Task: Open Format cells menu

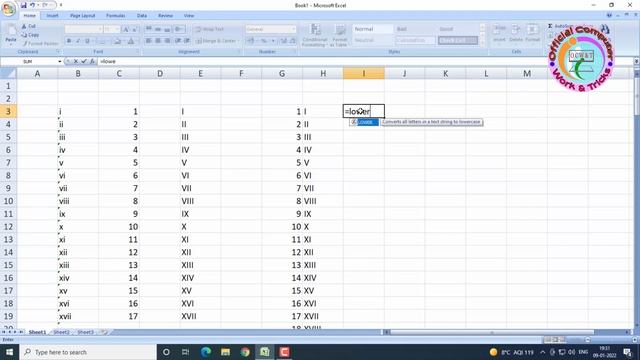Action: (532, 33)
